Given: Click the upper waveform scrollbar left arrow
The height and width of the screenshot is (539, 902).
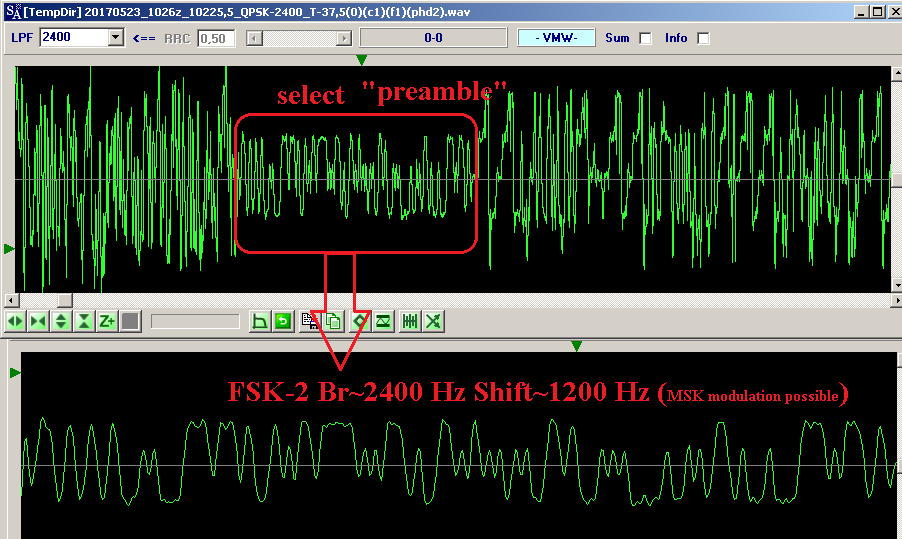Looking at the screenshot, I should point(12,300).
